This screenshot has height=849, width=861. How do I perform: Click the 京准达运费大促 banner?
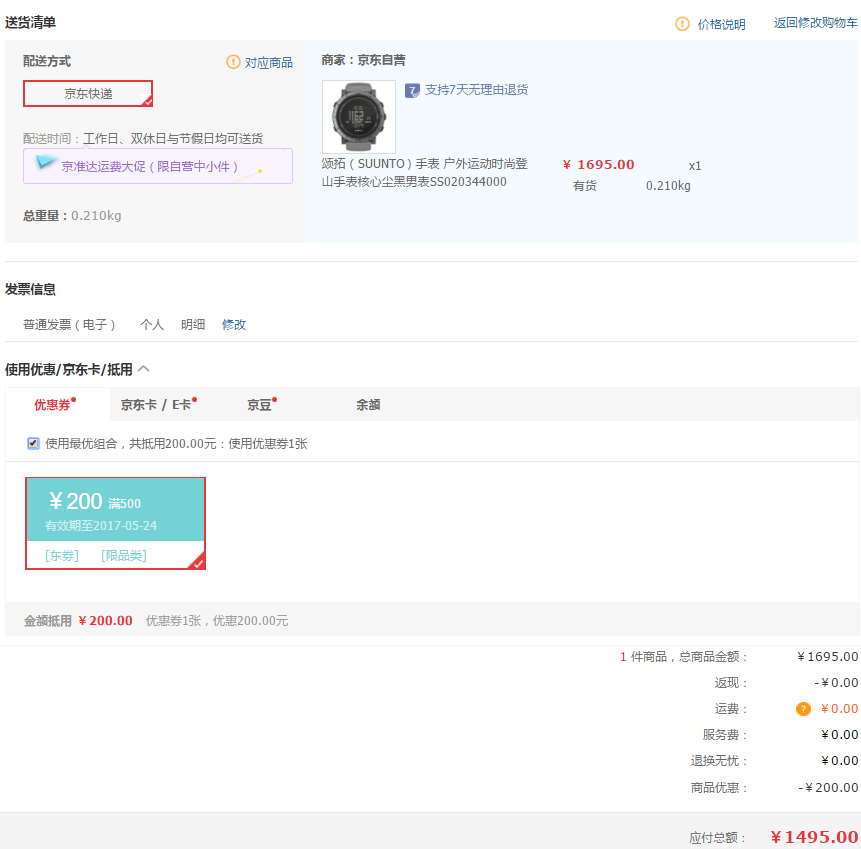[158, 166]
